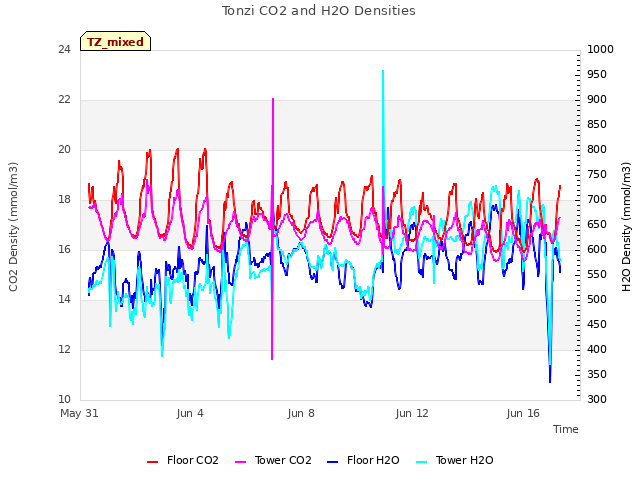Click the Floor CO2 legend entry
640x480 pixels.
[183, 461]
